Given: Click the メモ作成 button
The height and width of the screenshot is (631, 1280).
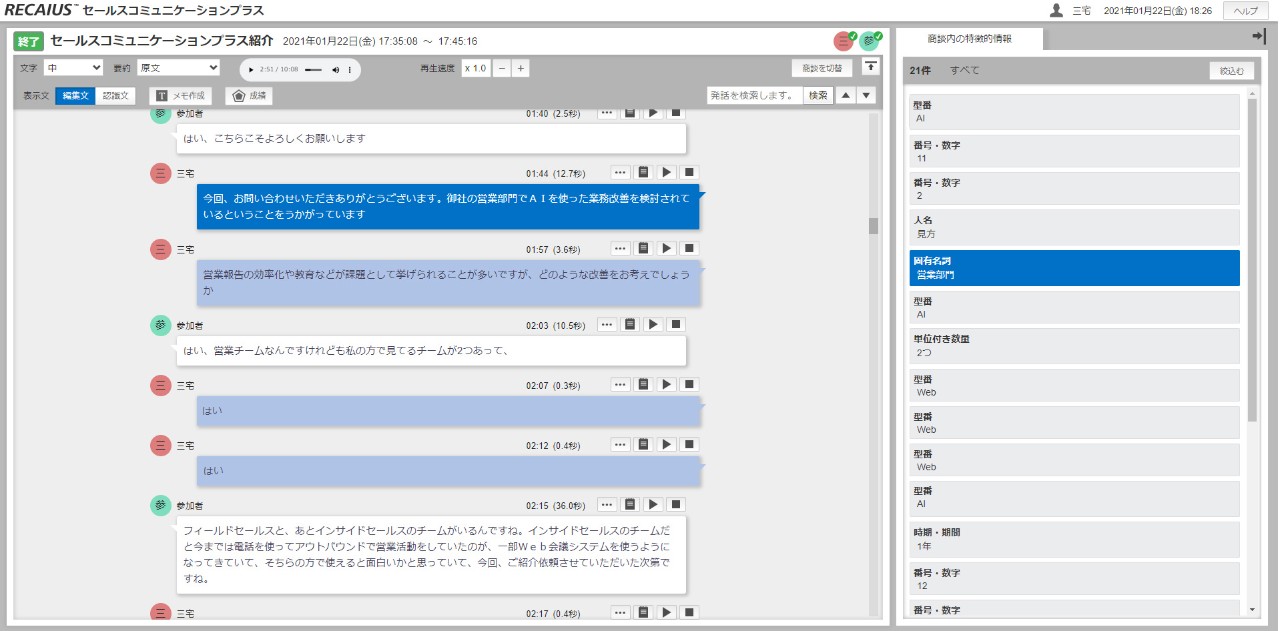Looking at the screenshot, I should pos(180,96).
